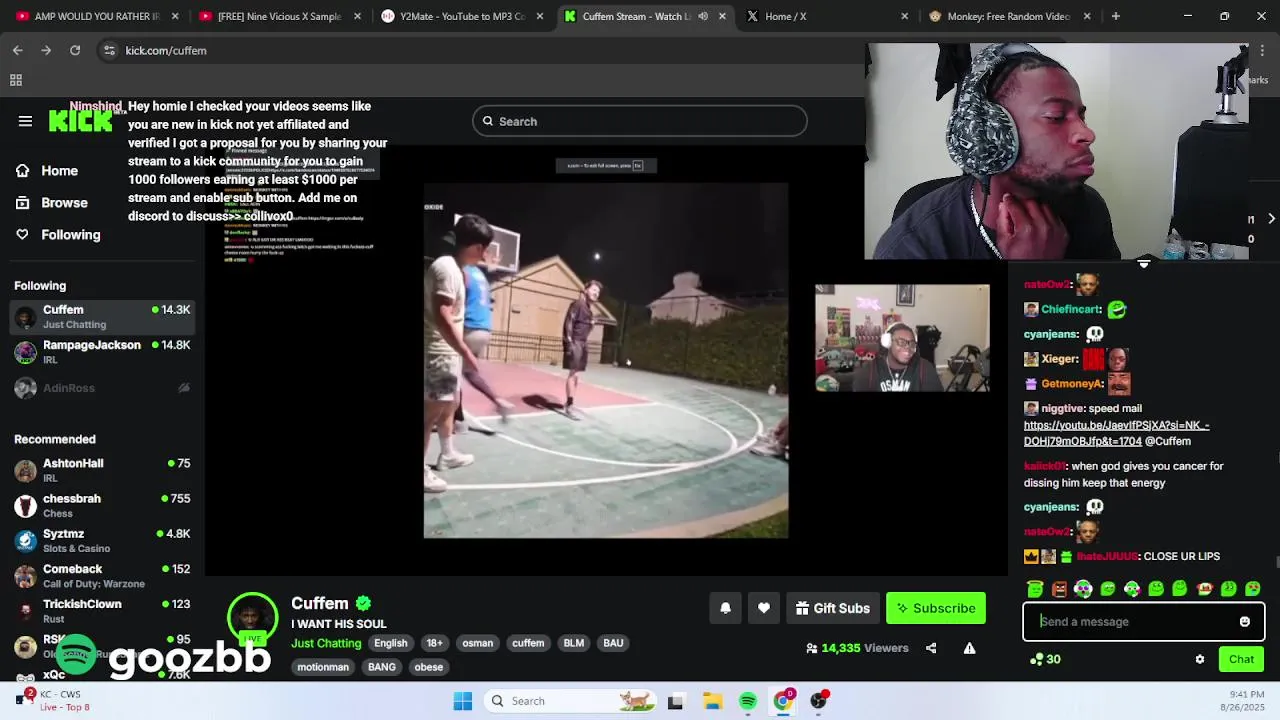This screenshot has width=1280, height=720.
Task: Open the chat settings gear
Action: pyautogui.click(x=1200, y=660)
